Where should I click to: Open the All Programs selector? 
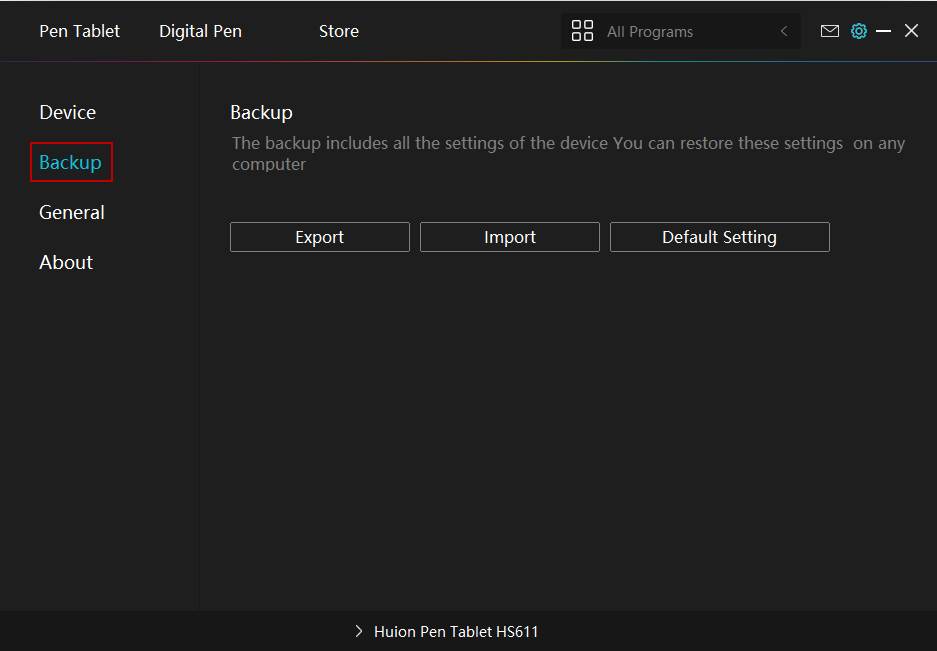coord(650,32)
